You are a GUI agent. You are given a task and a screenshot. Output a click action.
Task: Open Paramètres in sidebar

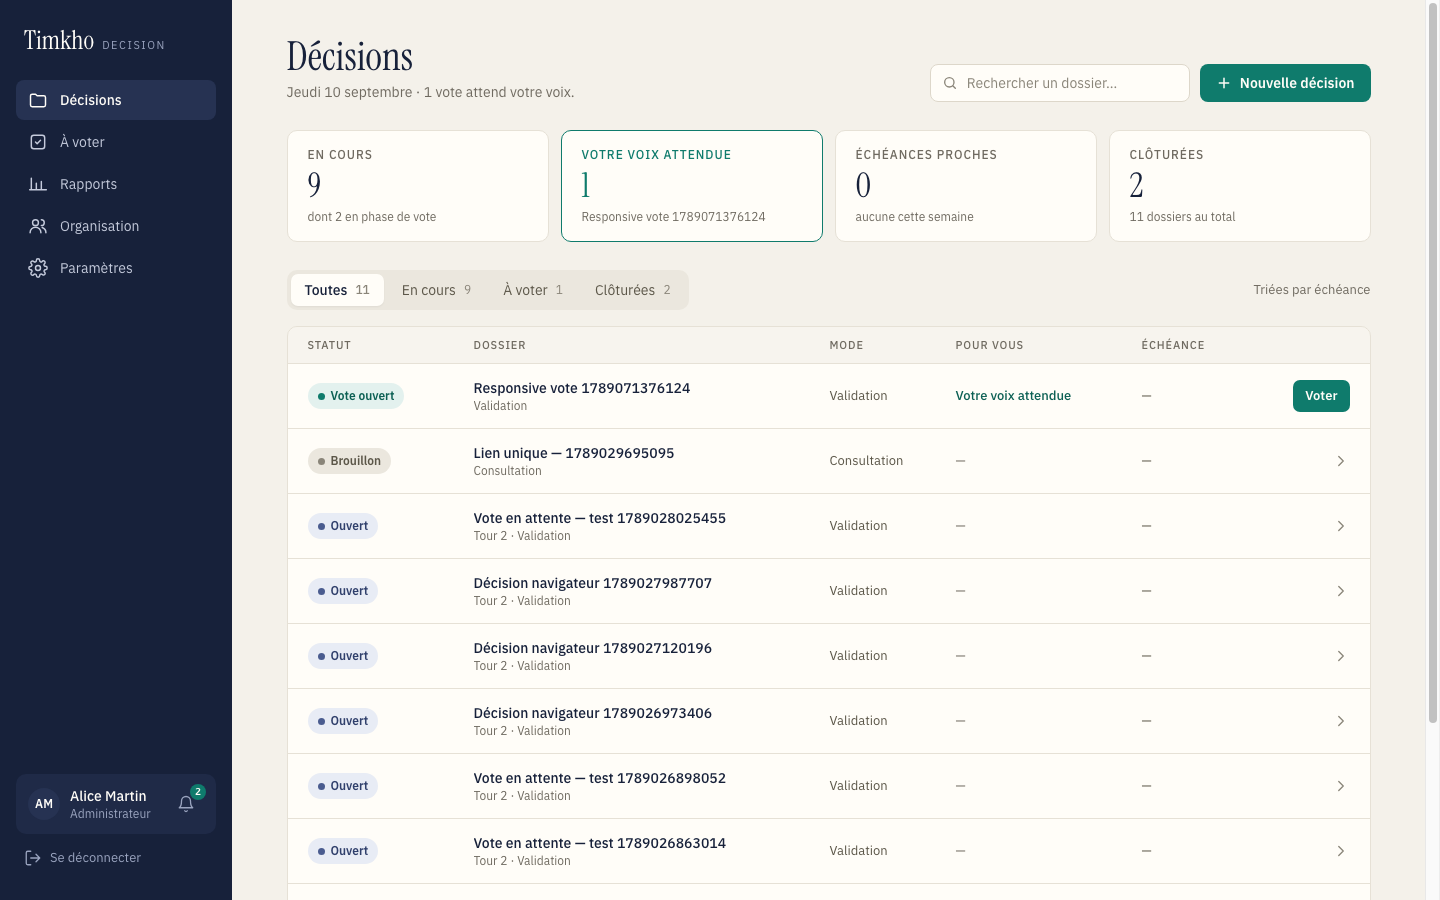116,268
